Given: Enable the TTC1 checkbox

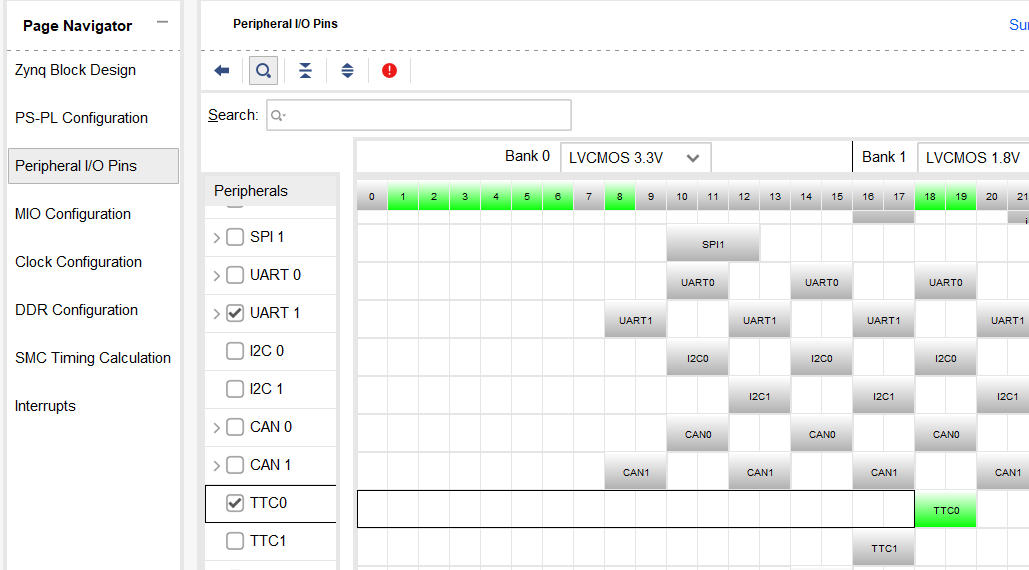Looking at the screenshot, I should 235,541.
